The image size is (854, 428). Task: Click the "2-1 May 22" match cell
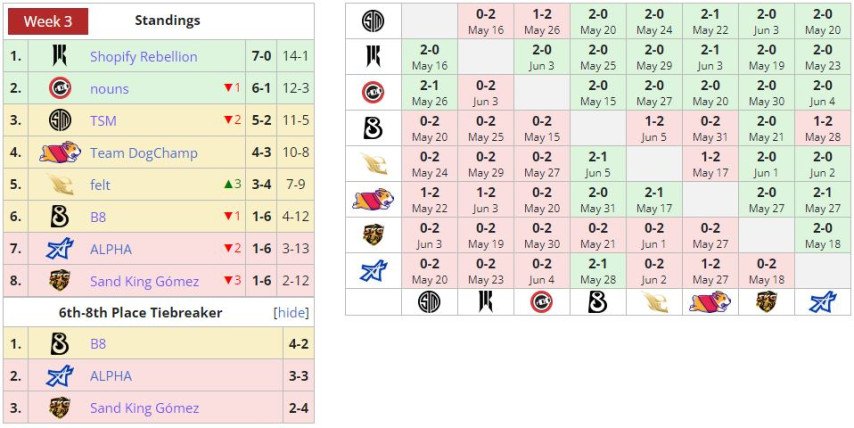(x=709, y=21)
